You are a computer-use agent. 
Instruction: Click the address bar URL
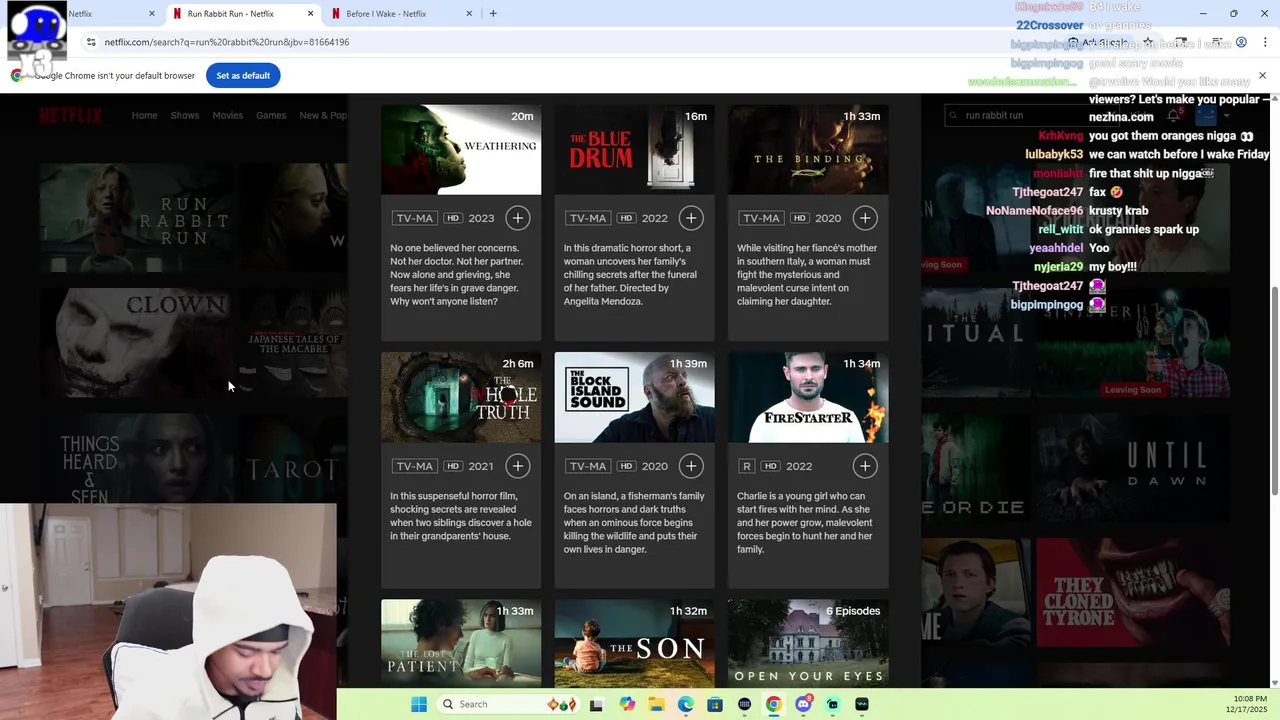click(227, 42)
